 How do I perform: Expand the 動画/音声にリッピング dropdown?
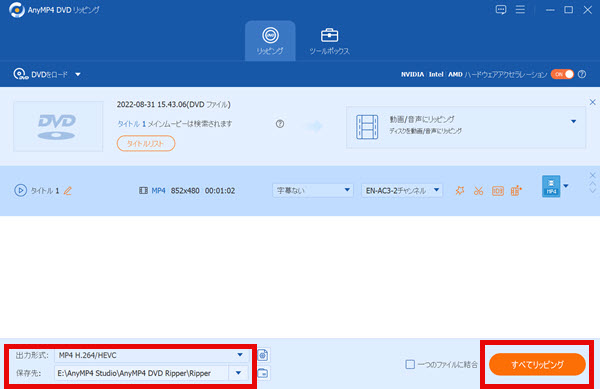coord(573,122)
